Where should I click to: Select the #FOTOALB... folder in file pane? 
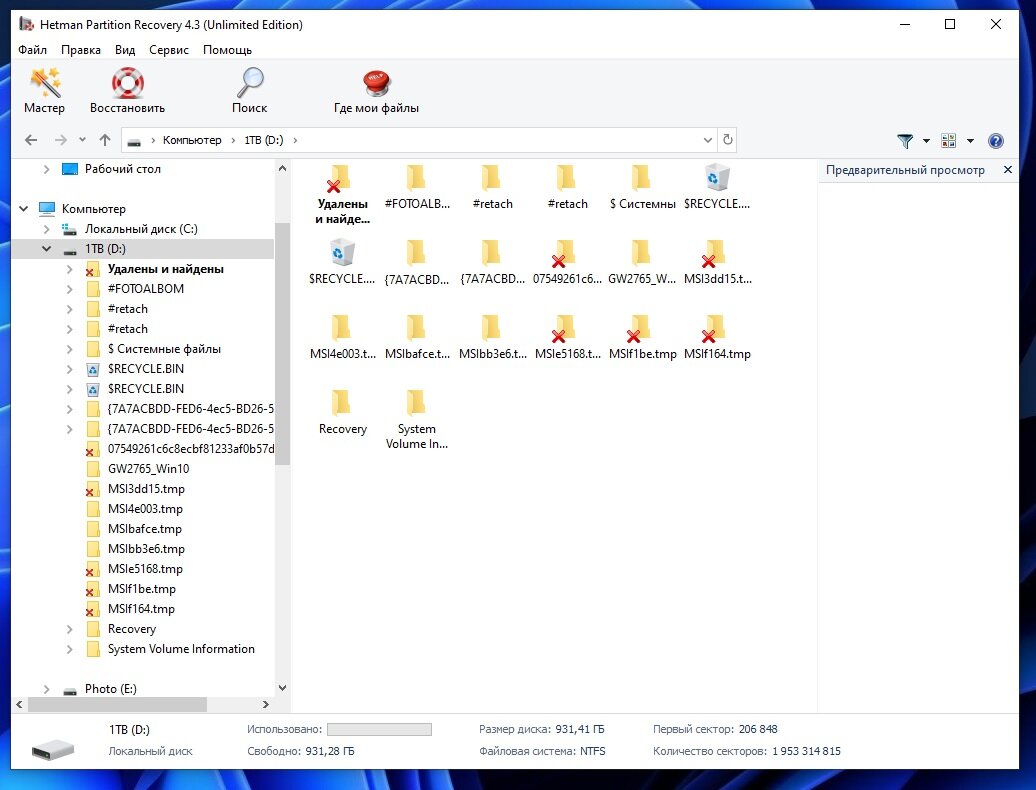(417, 187)
